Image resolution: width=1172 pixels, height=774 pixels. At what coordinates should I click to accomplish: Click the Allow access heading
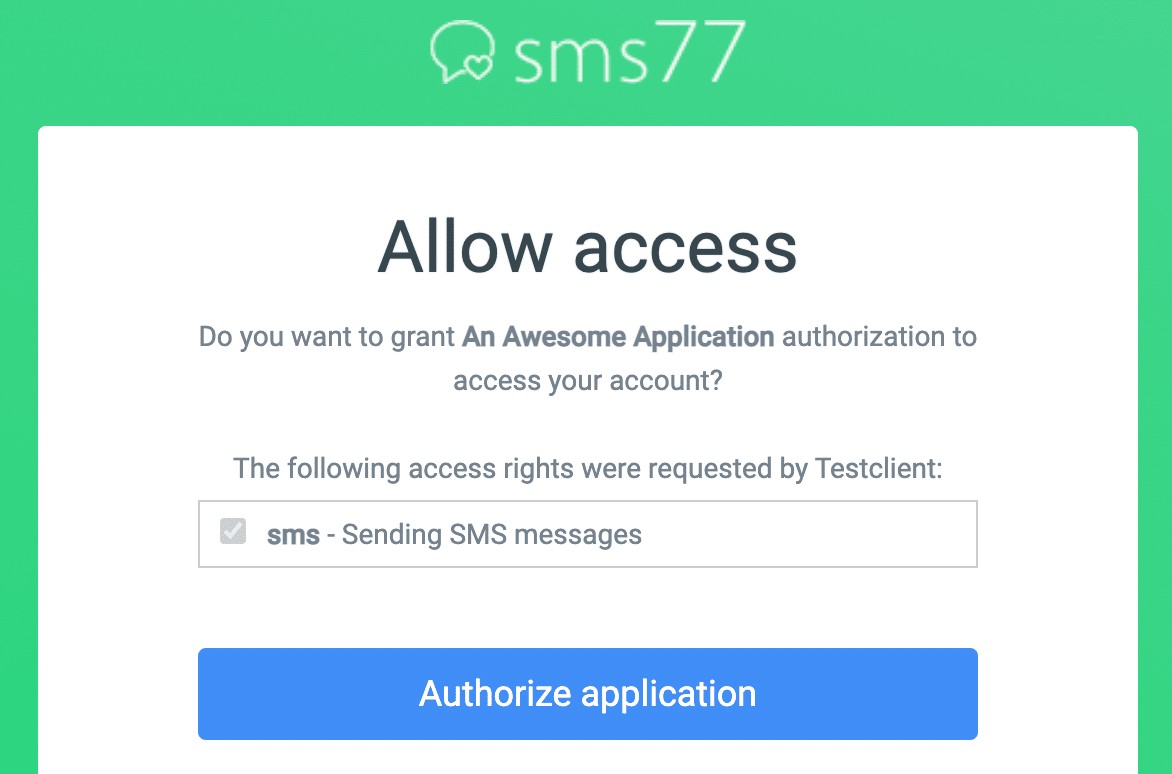tap(587, 246)
